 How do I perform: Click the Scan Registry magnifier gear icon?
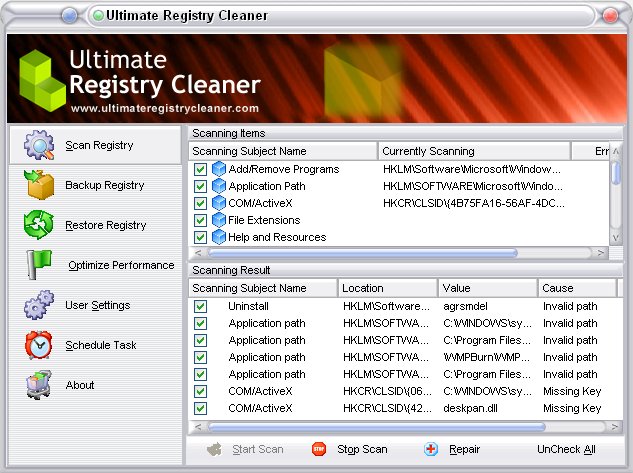pyautogui.click(x=39, y=144)
